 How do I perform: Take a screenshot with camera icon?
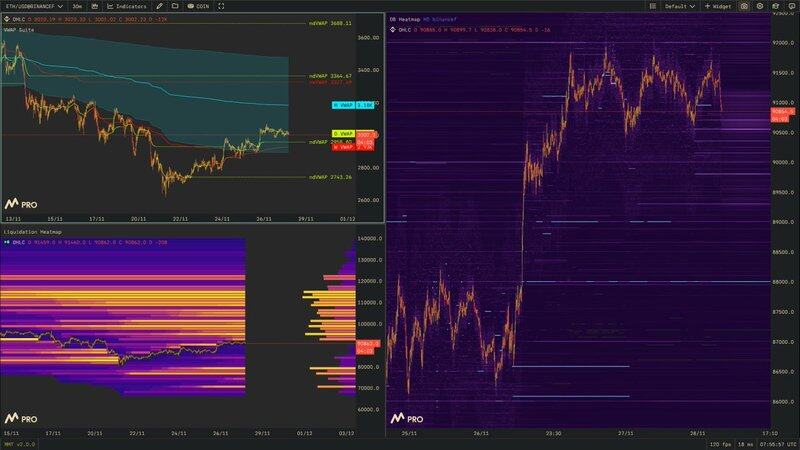pos(744,6)
